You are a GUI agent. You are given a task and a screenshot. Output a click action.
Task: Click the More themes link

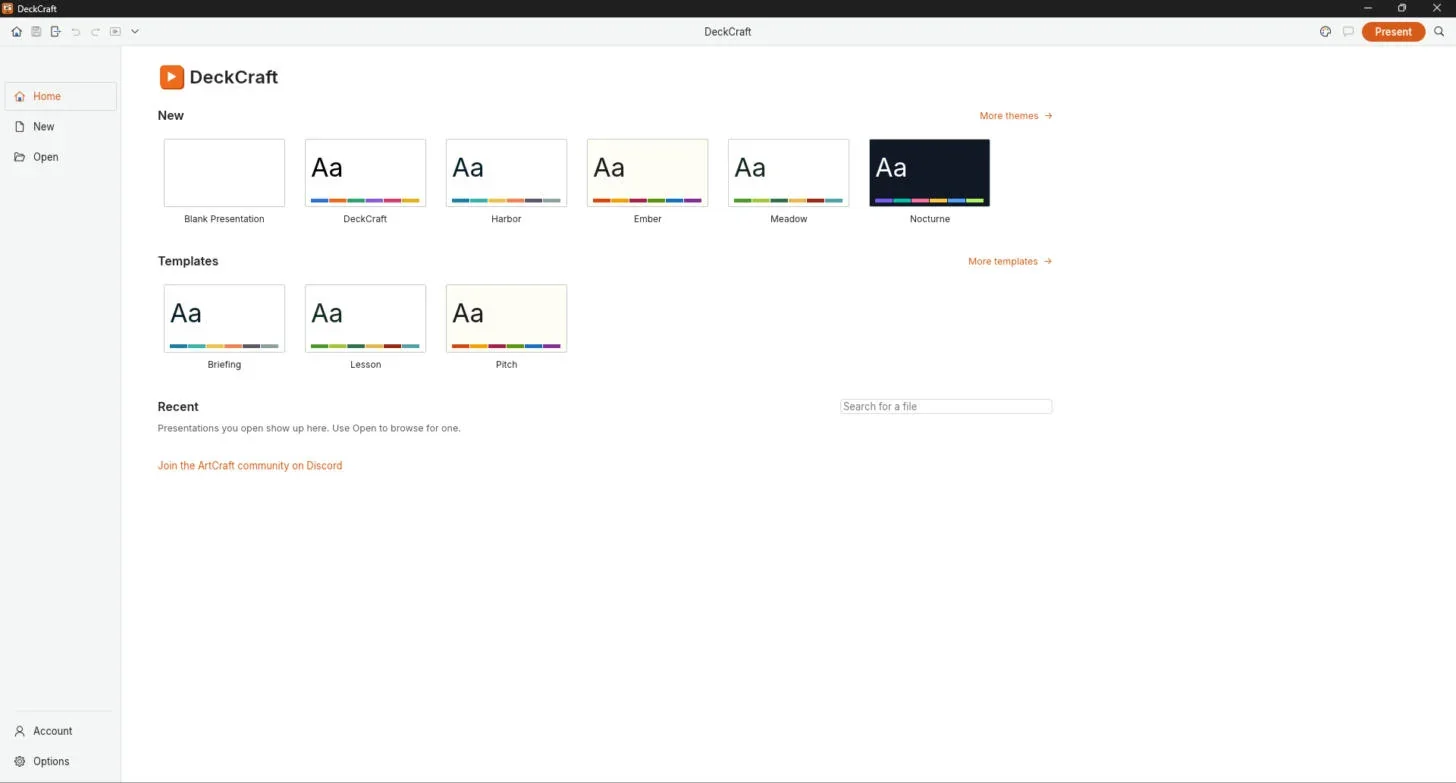click(x=1016, y=116)
